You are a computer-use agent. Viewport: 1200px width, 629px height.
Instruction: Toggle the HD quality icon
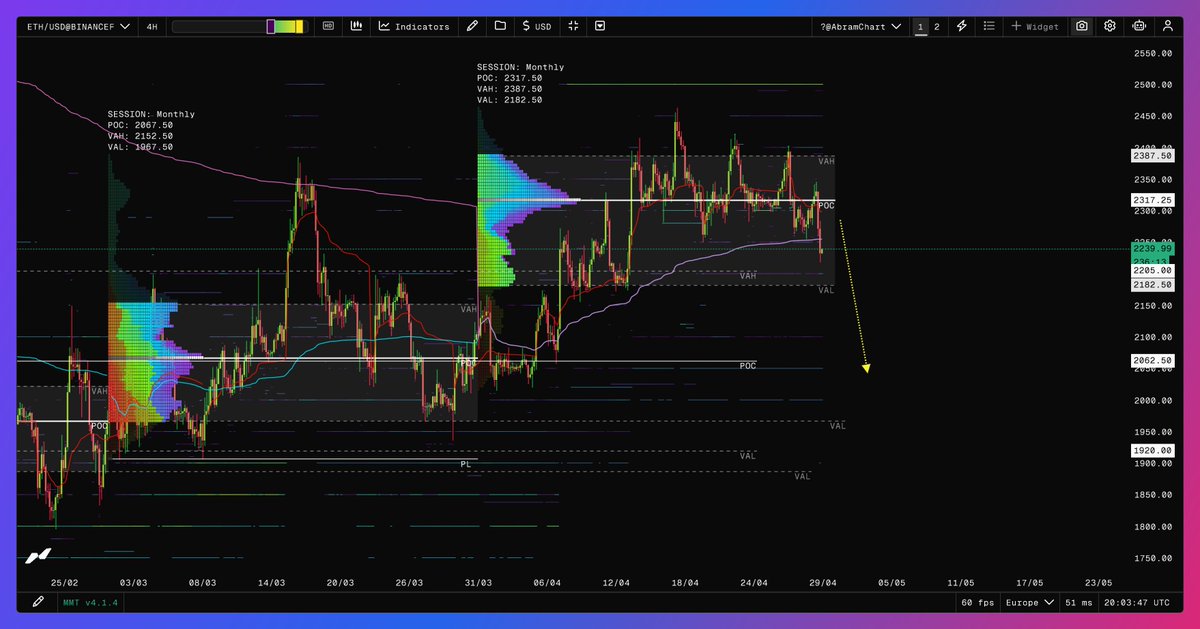pos(328,27)
